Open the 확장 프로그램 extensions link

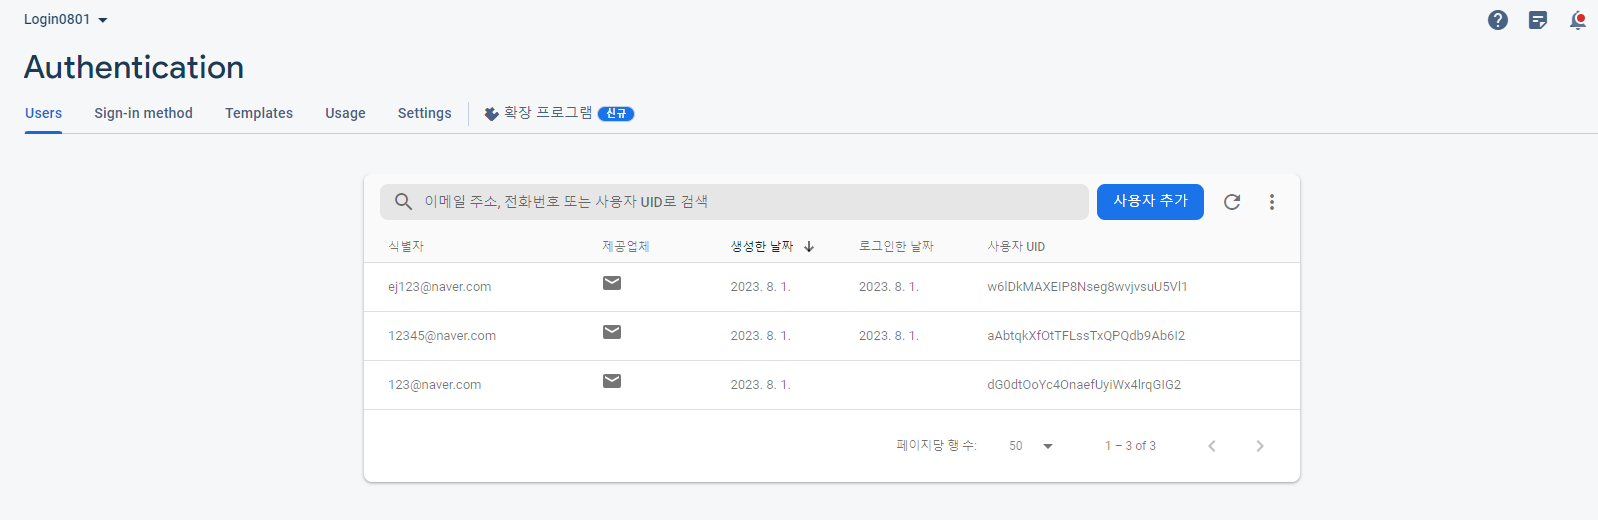coord(559,113)
